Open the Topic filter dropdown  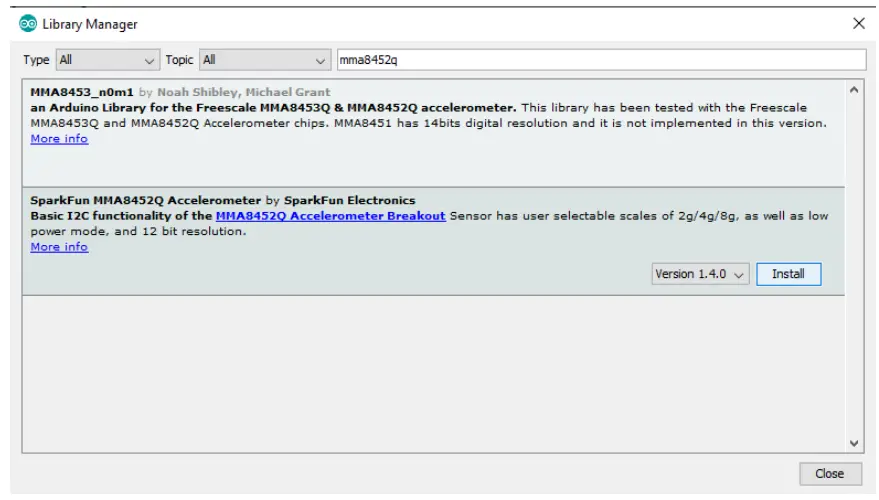point(264,60)
